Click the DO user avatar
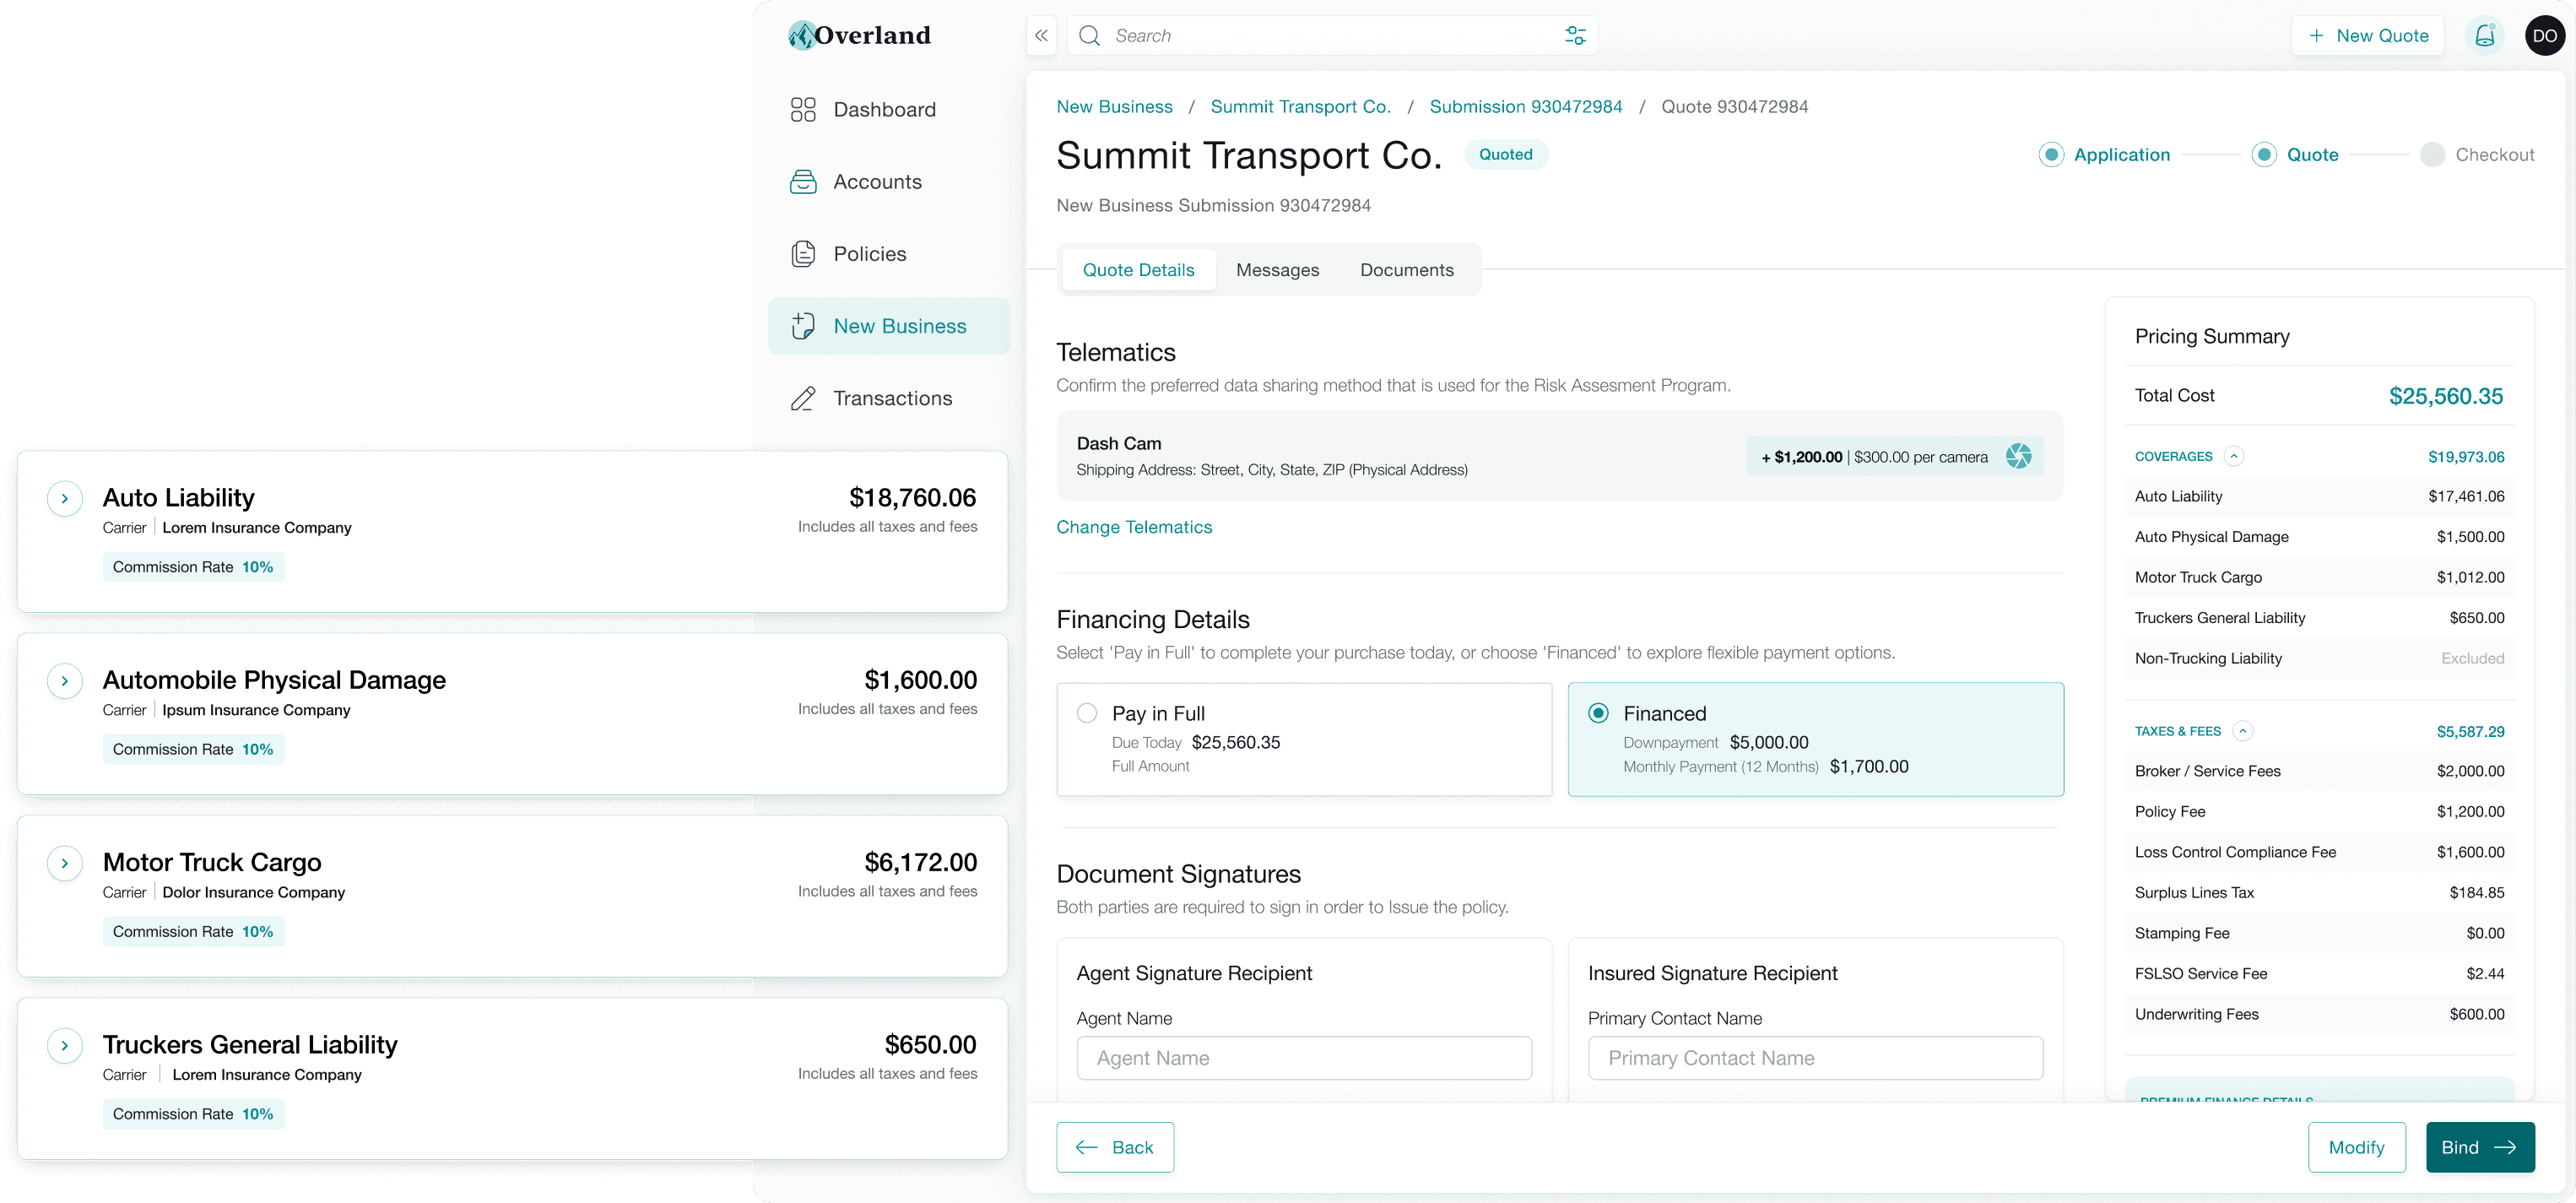The height and width of the screenshot is (1203, 2576). (x=2544, y=36)
